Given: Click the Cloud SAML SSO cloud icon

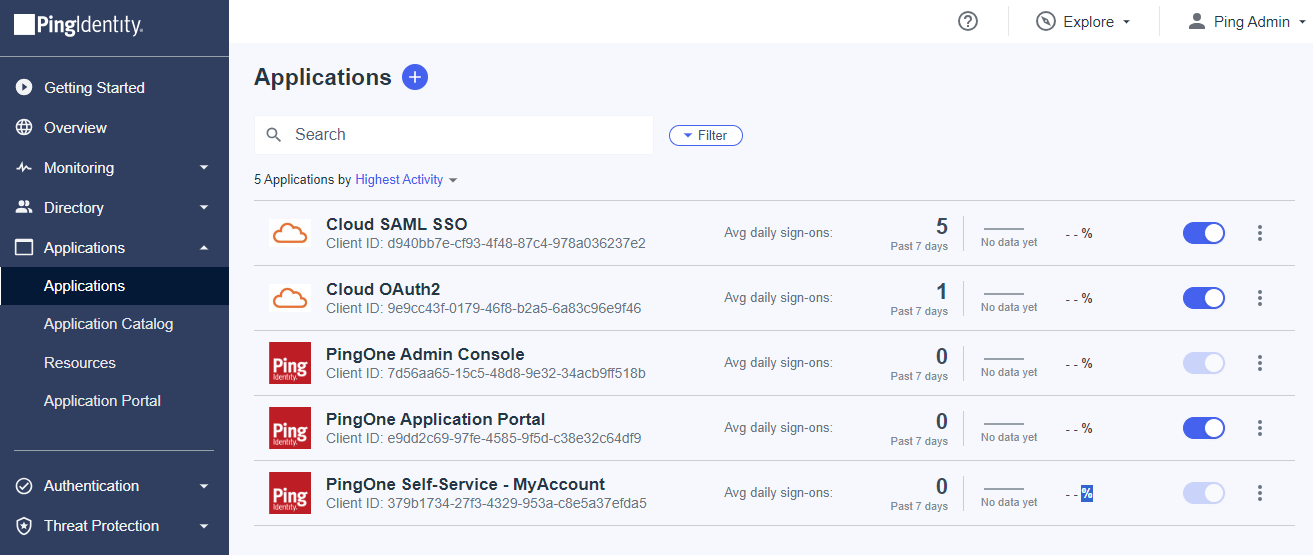Looking at the screenshot, I should [x=290, y=233].
